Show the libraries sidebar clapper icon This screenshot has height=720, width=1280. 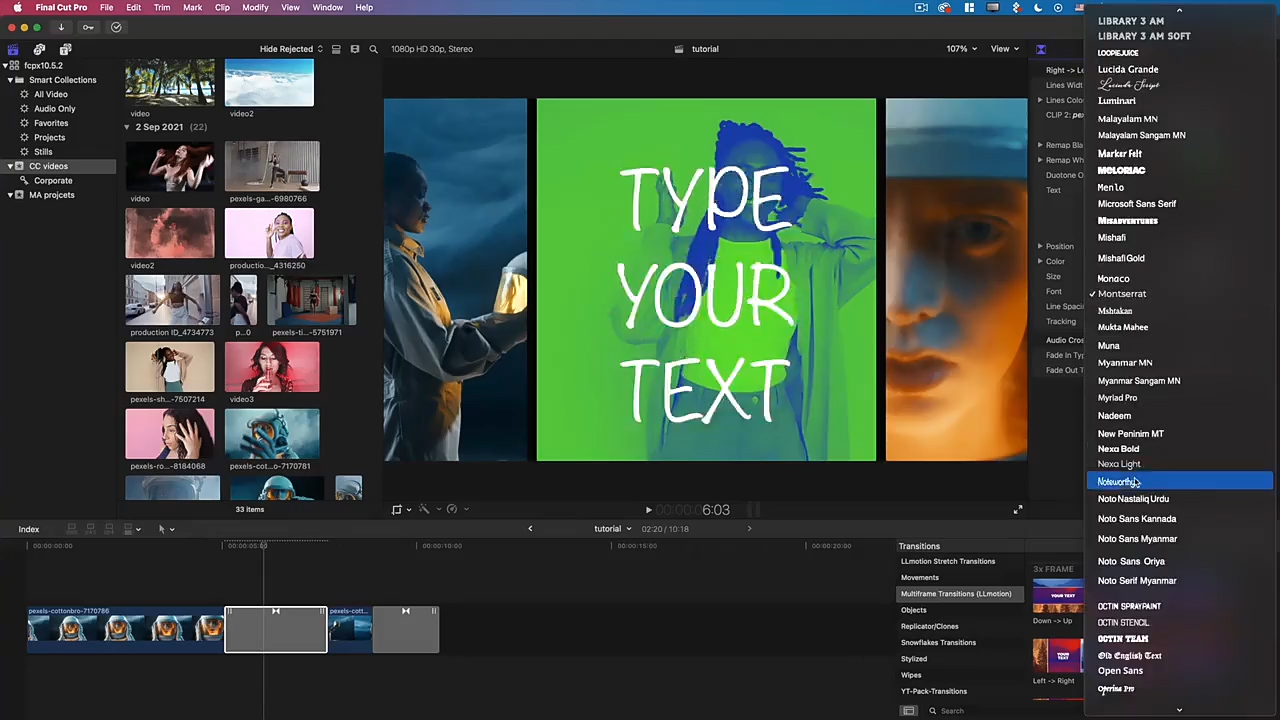tap(13, 49)
